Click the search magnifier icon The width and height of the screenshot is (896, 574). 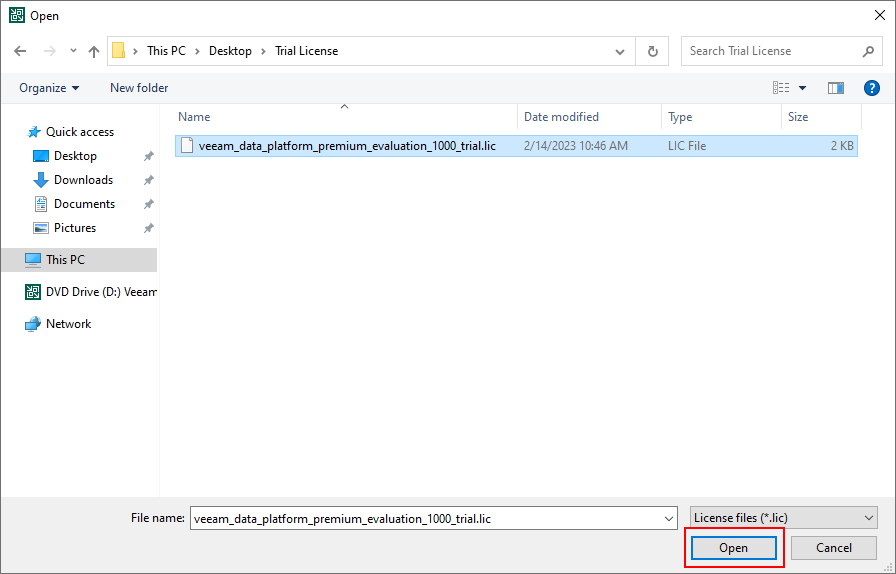[x=868, y=51]
